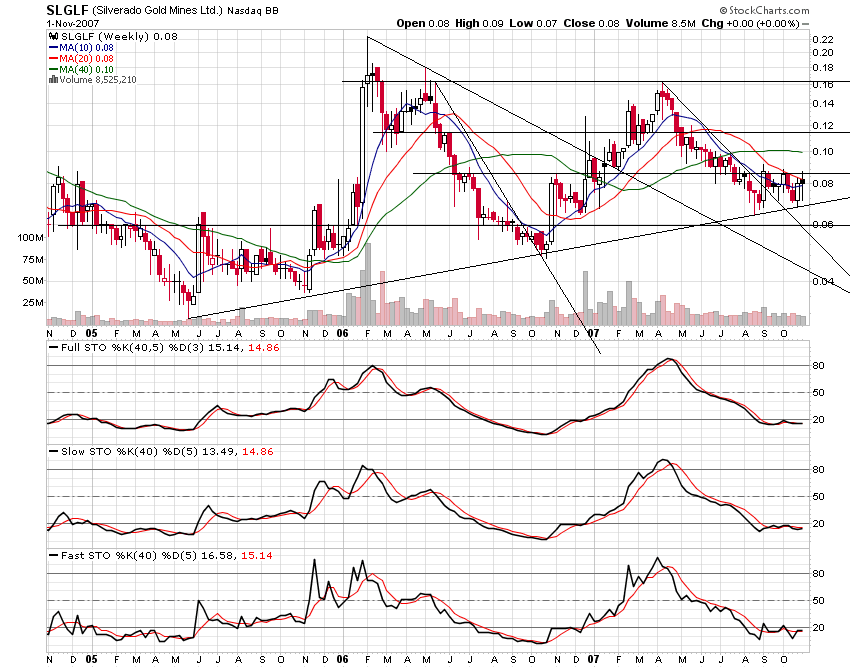Click the 50M volume axis label
The height and width of the screenshot is (668, 850).
coord(33,281)
